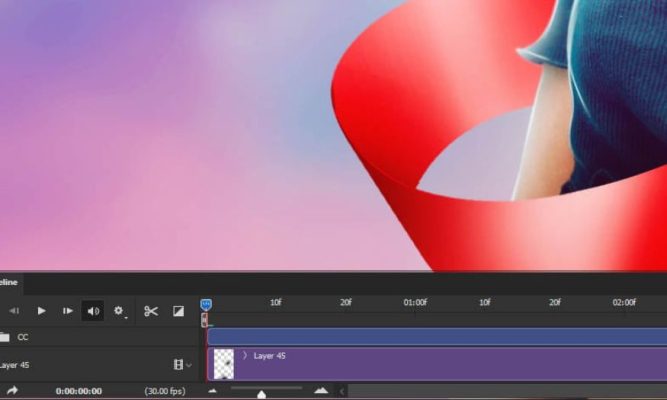Go to the previous frame

[15, 311]
